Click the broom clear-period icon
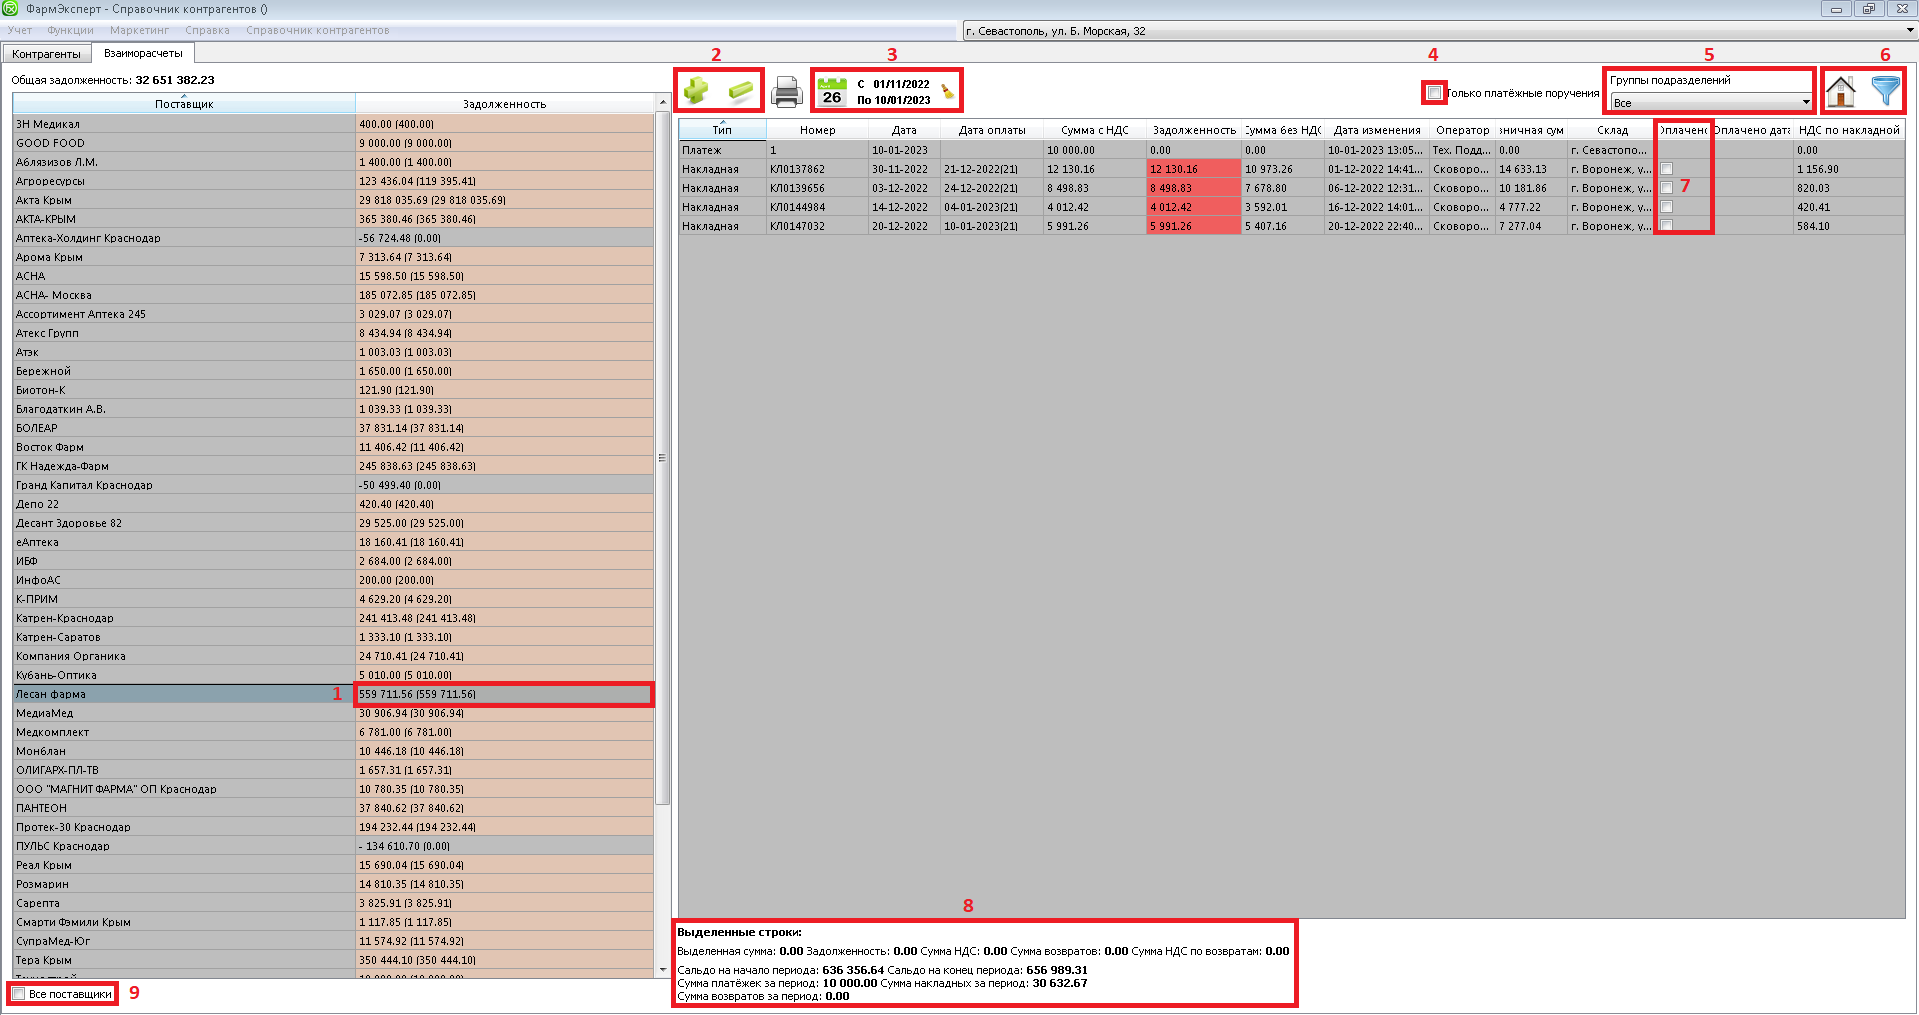The height and width of the screenshot is (1015, 1919). (947, 92)
